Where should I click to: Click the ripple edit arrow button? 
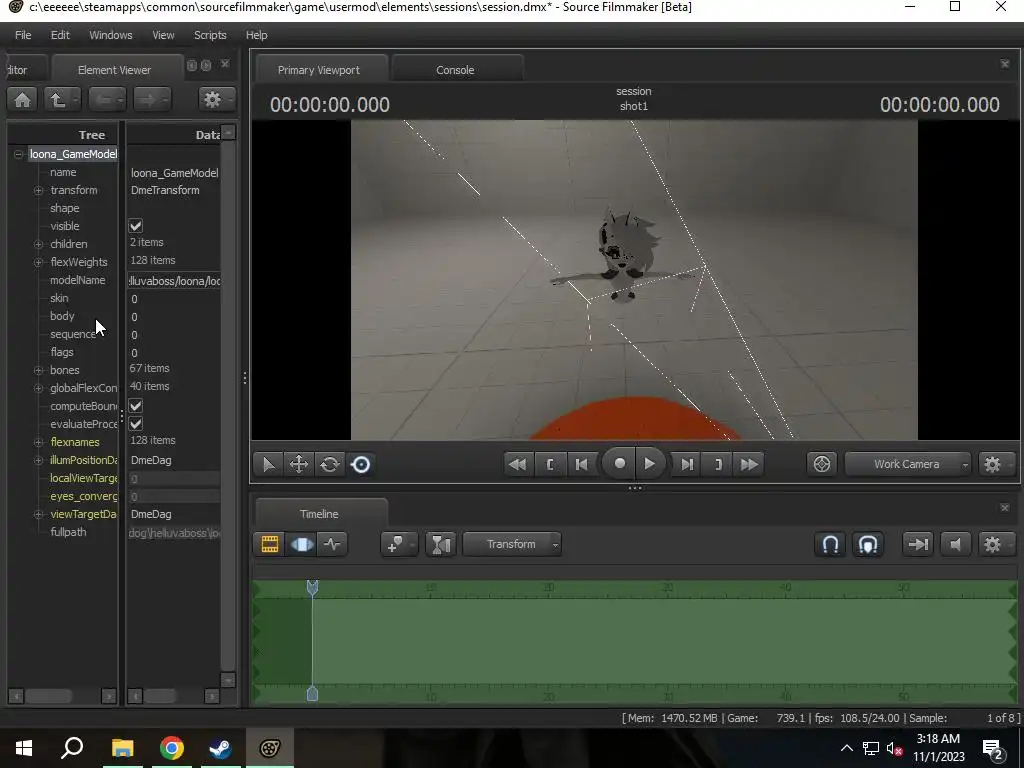918,544
